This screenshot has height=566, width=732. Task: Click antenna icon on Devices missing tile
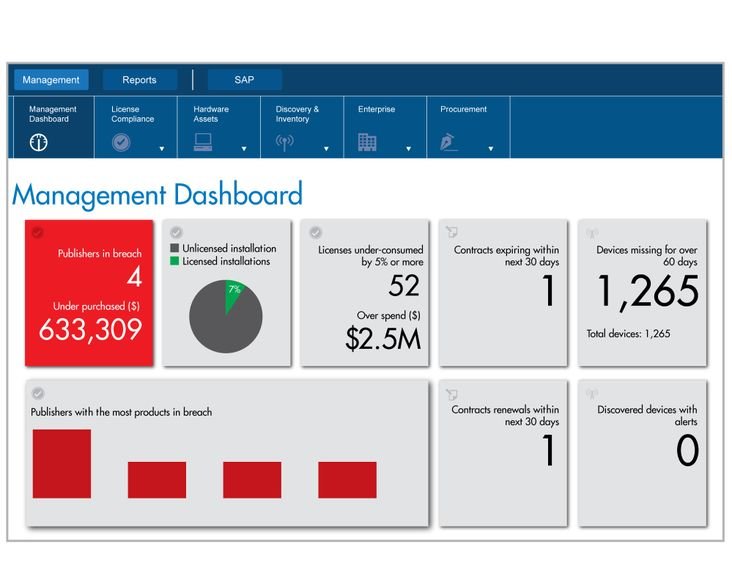point(591,232)
